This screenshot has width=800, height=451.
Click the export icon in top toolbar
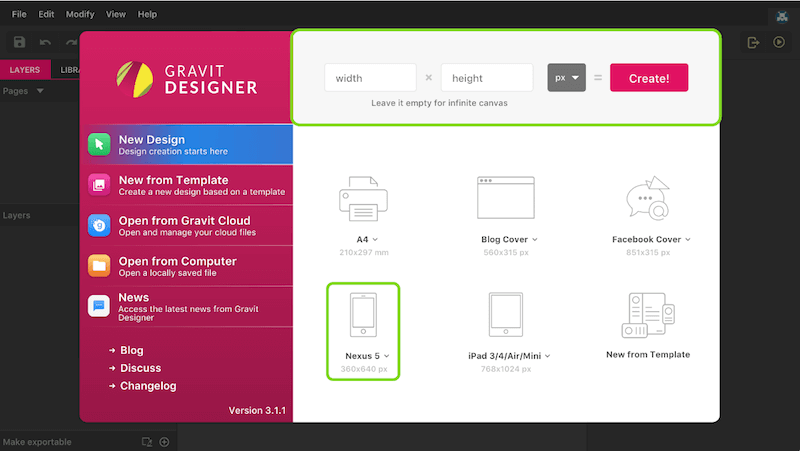(753, 42)
